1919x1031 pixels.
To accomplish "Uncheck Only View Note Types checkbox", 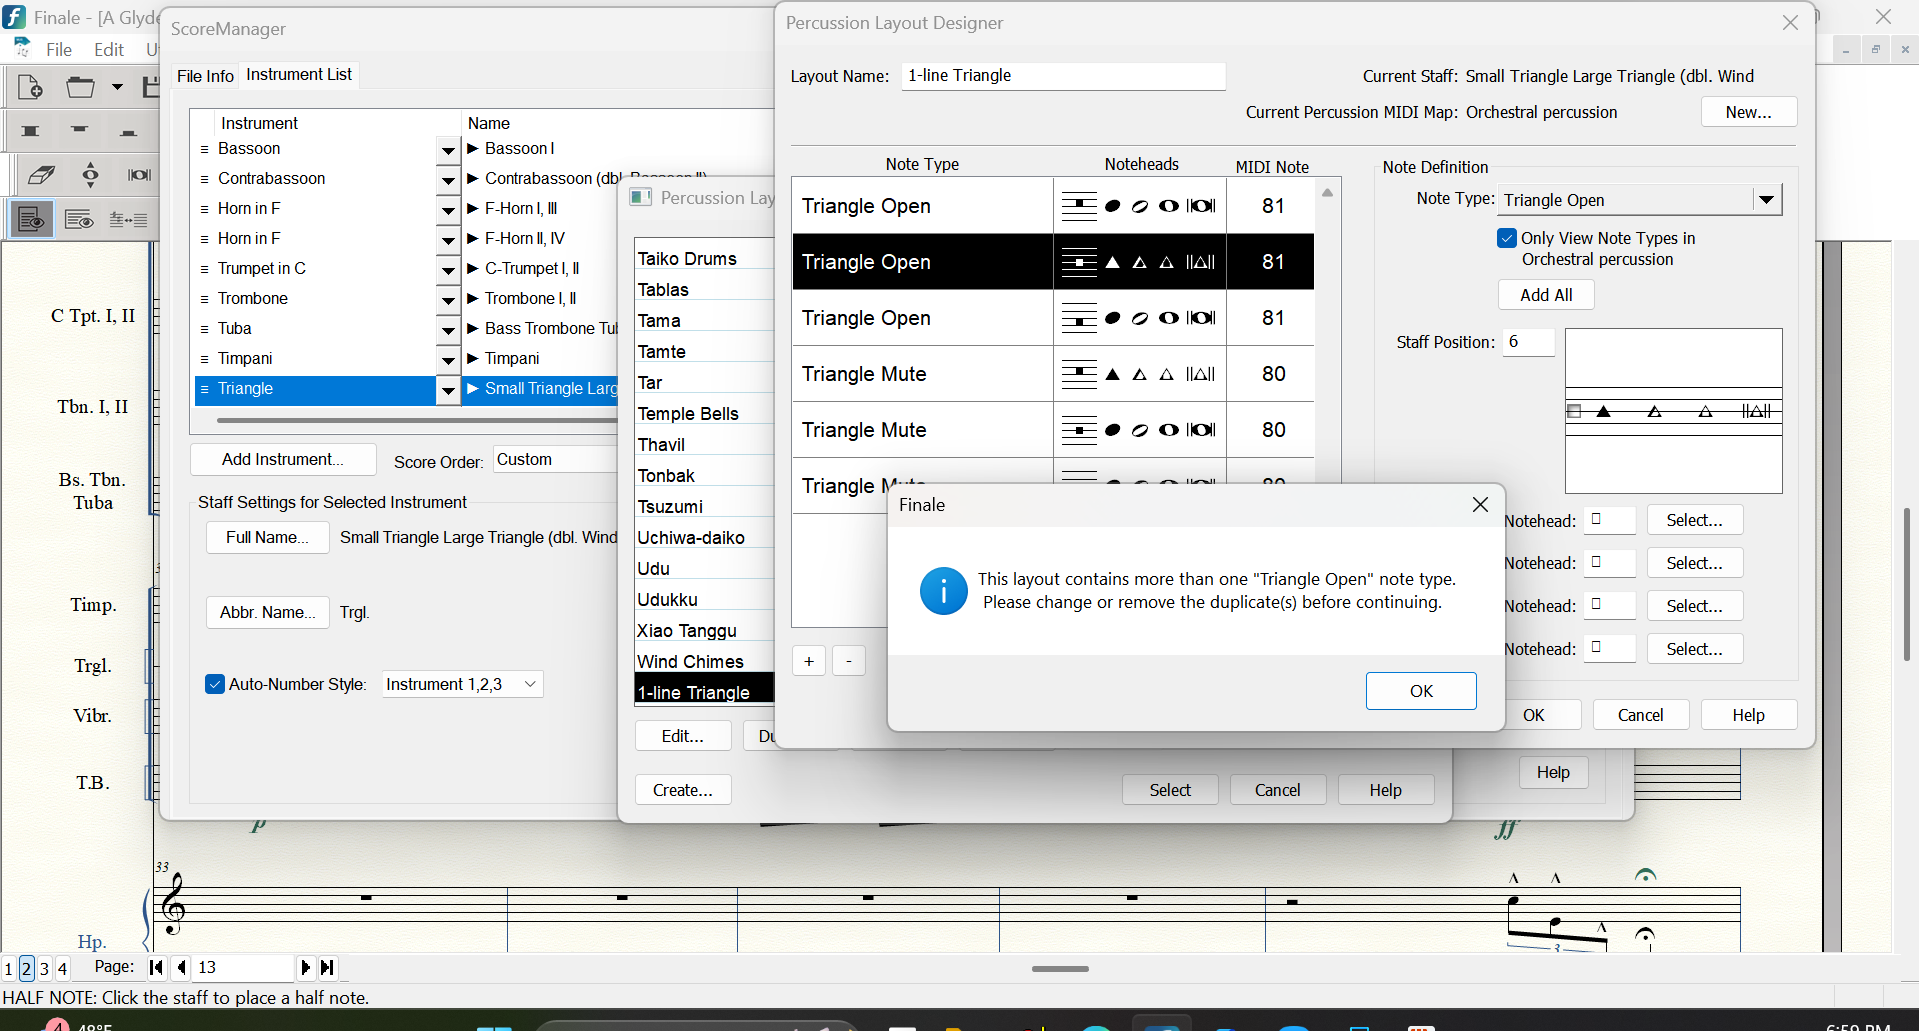I will tap(1507, 238).
